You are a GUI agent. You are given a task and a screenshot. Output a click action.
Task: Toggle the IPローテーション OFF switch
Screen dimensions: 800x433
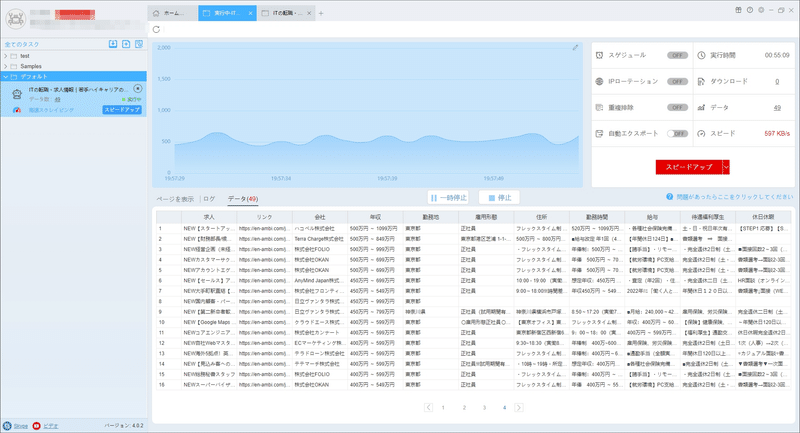(x=678, y=82)
